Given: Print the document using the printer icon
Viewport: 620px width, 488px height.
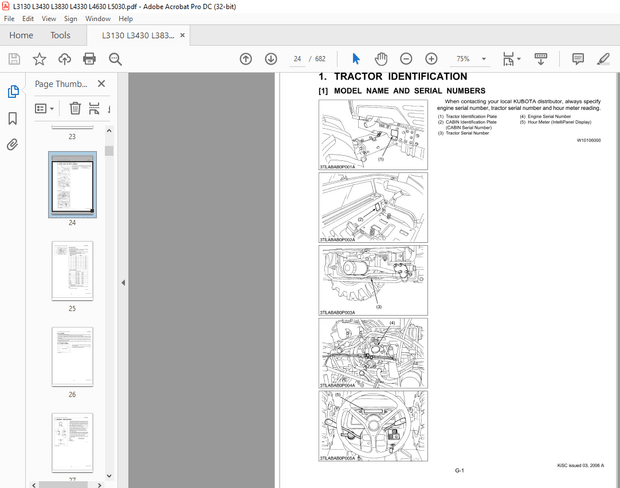Looking at the screenshot, I should pyautogui.click(x=89, y=59).
